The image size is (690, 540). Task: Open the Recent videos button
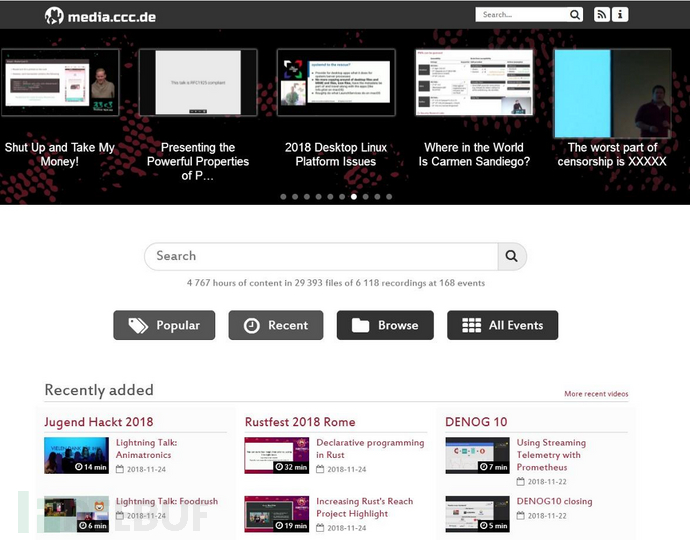[x=276, y=325]
